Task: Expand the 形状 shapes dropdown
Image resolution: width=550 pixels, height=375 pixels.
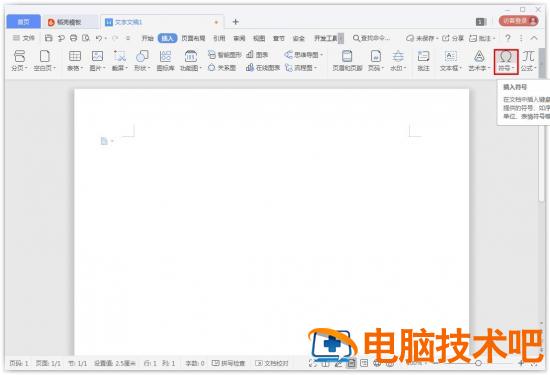Action: (149, 68)
